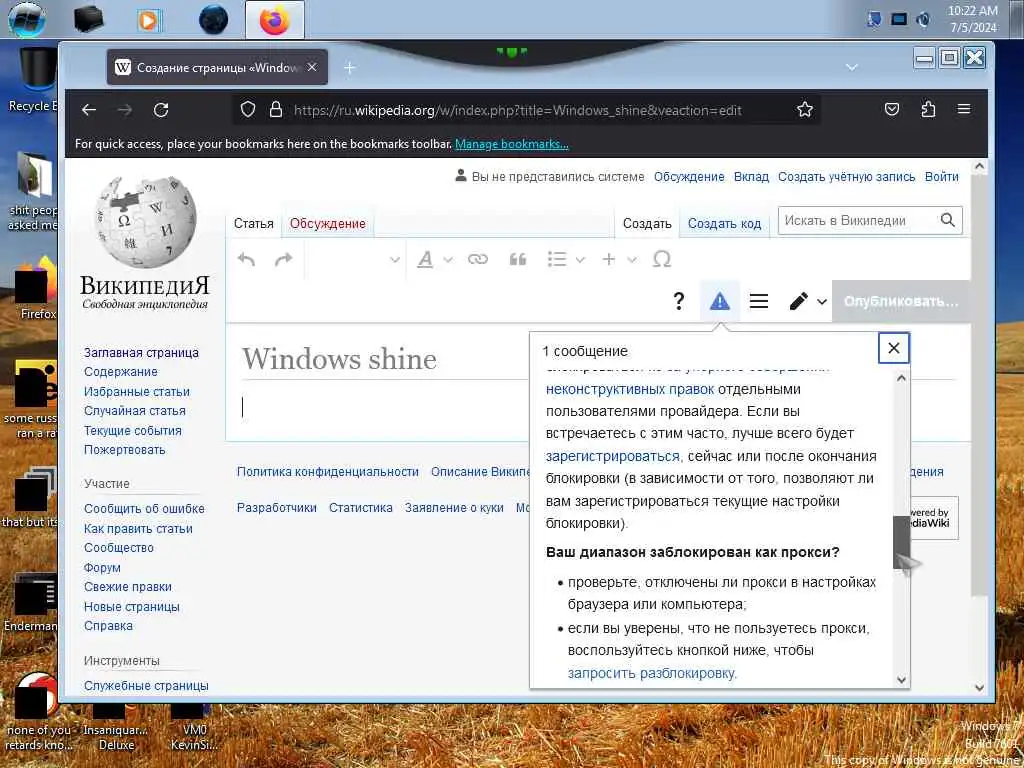
Task: Open the page options hamburger menu
Action: click(x=759, y=301)
